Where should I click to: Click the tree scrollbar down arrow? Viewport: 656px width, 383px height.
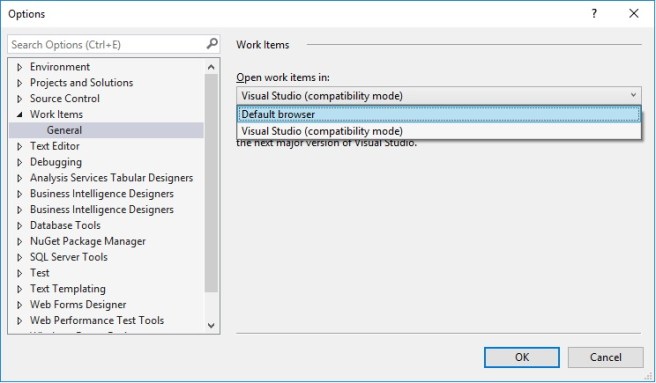point(211,325)
